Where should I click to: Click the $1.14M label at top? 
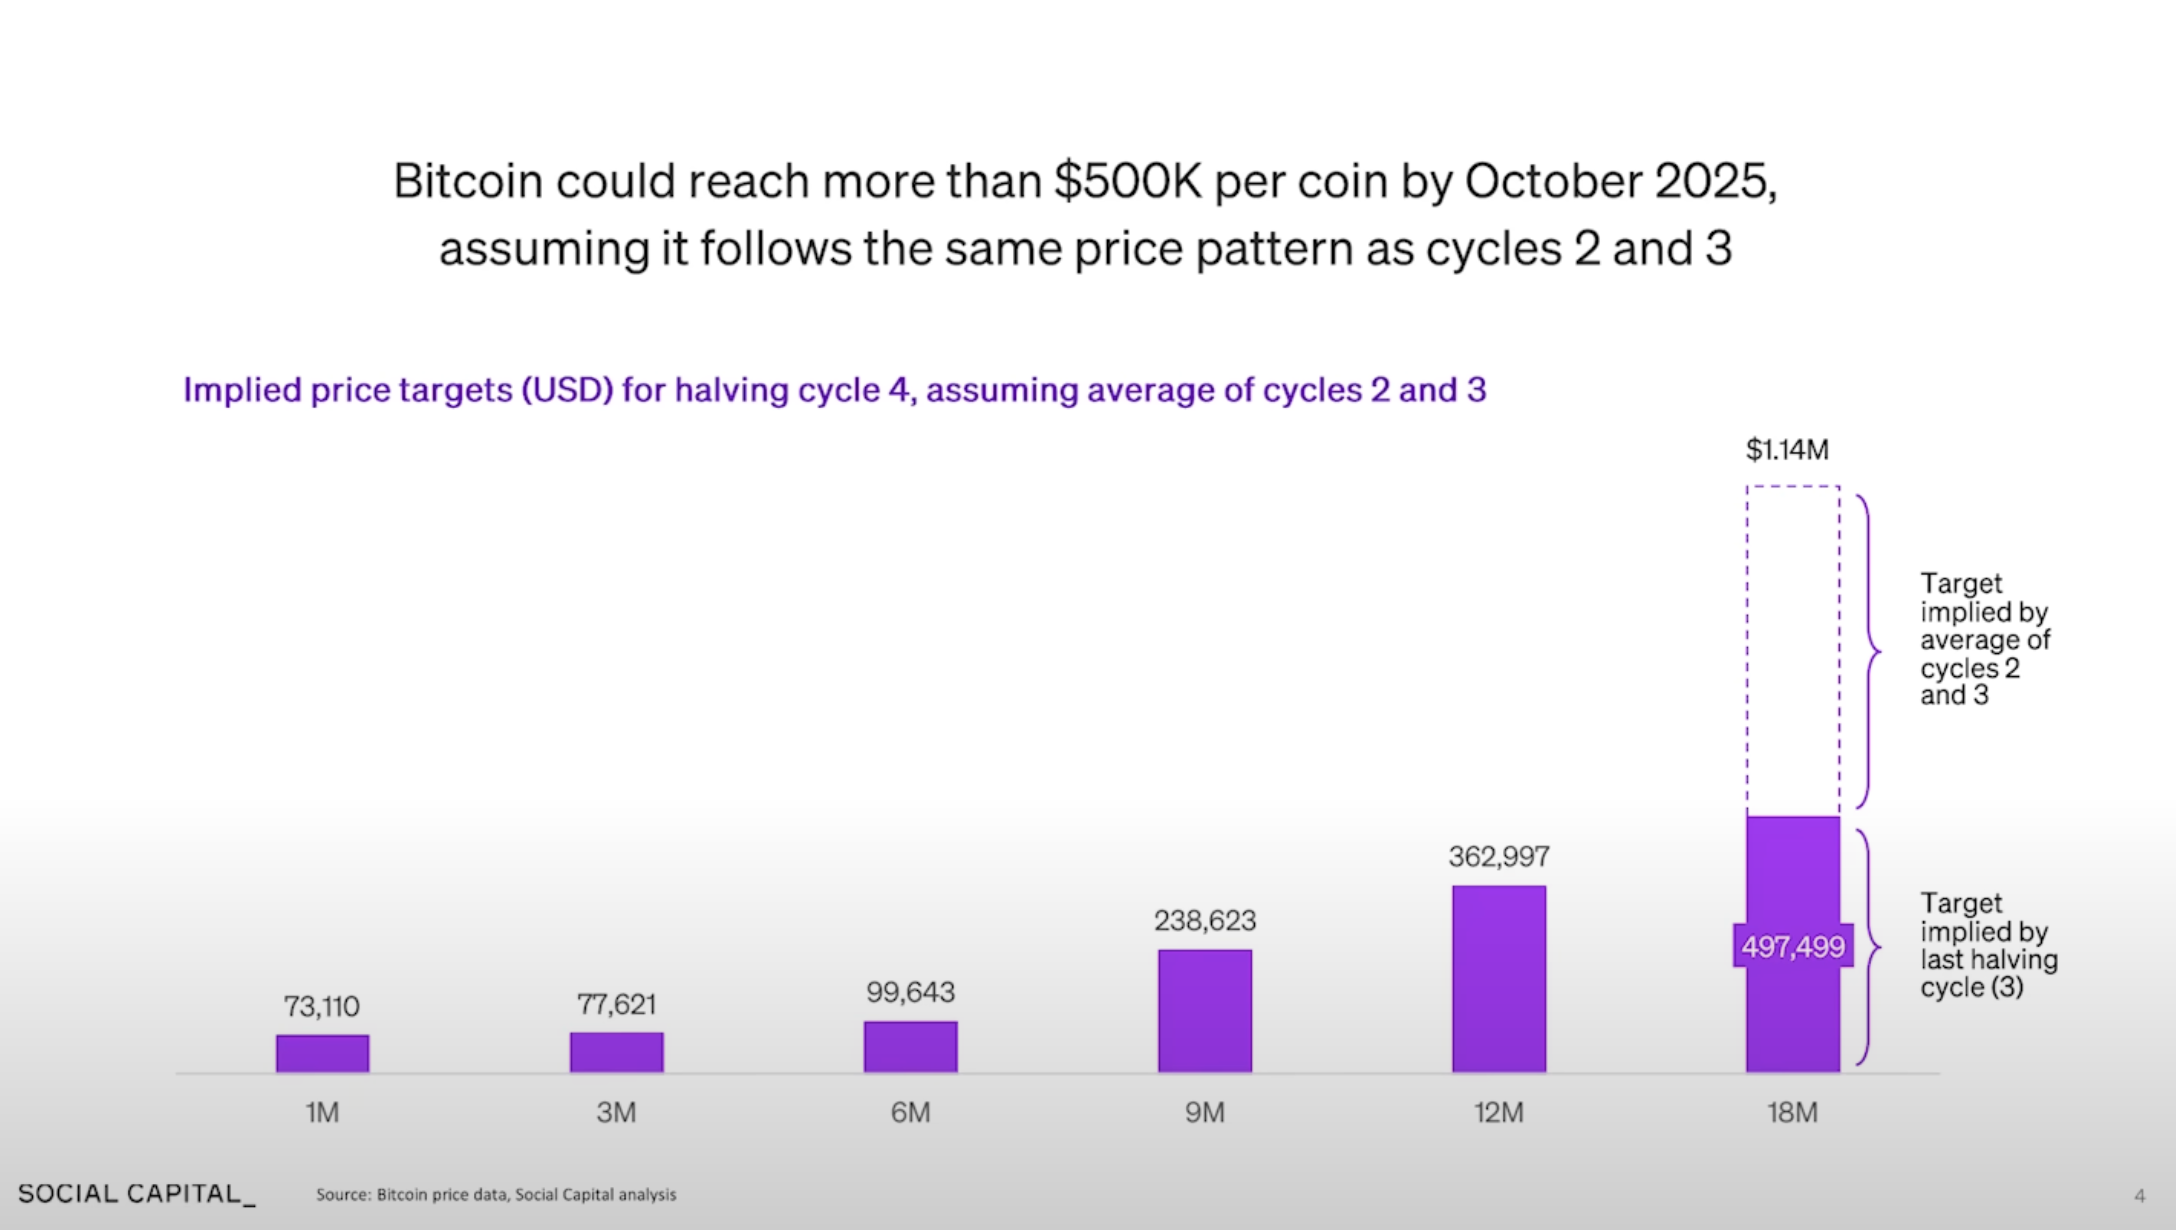click(x=1787, y=450)
